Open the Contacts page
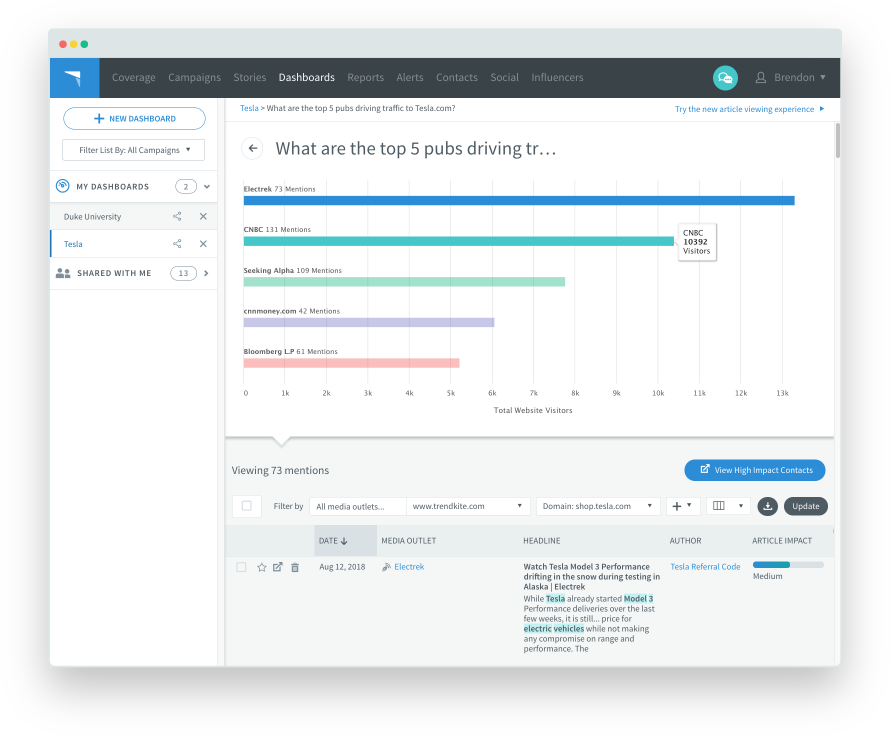890x736 pixels. click(457, 77)
